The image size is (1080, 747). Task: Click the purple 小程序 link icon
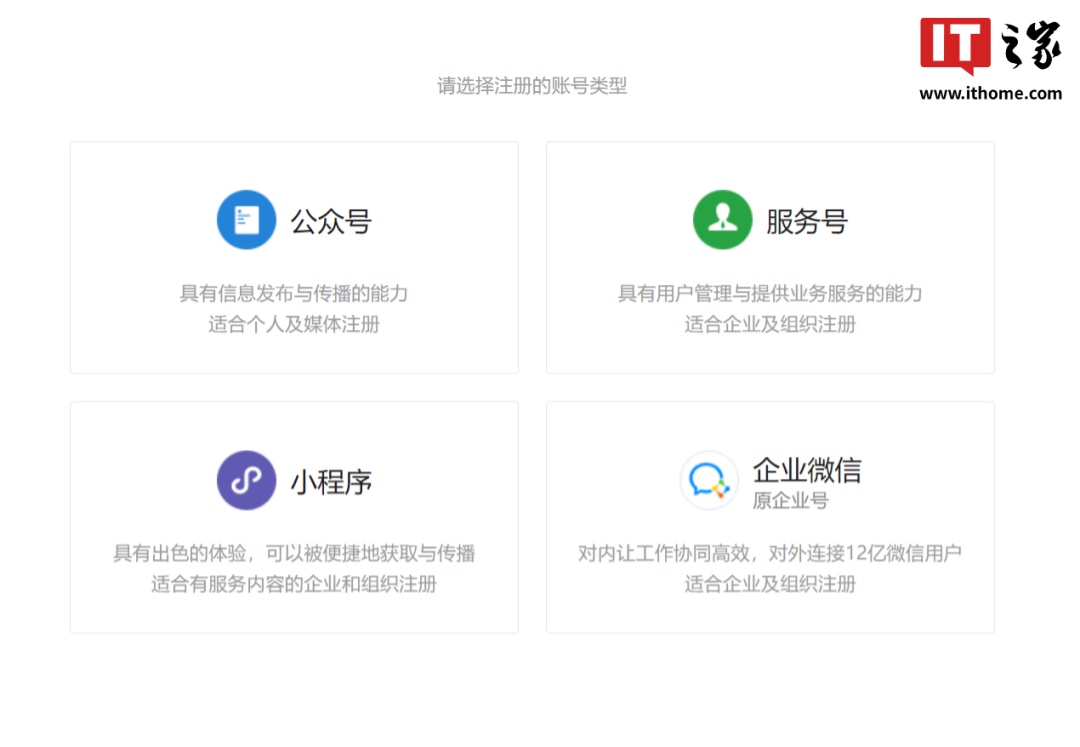(246, 480)
